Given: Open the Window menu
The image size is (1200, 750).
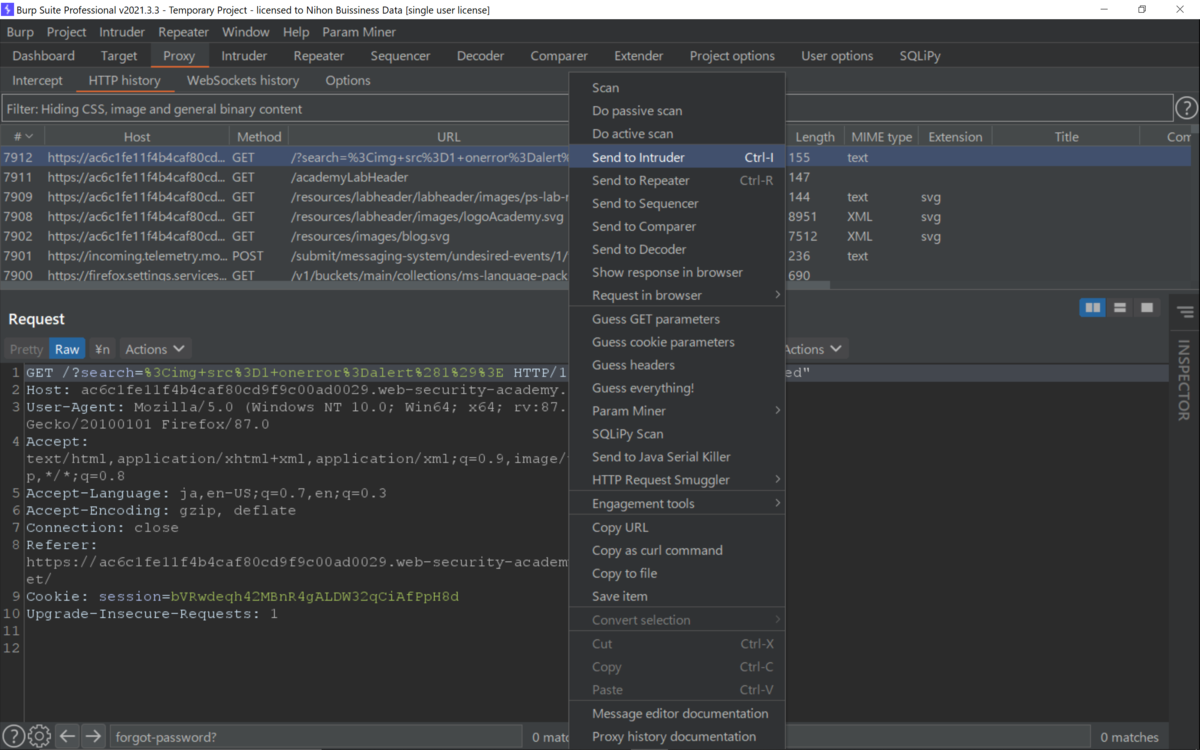Looking at the screenshot, I should click(x=245, y=32).
